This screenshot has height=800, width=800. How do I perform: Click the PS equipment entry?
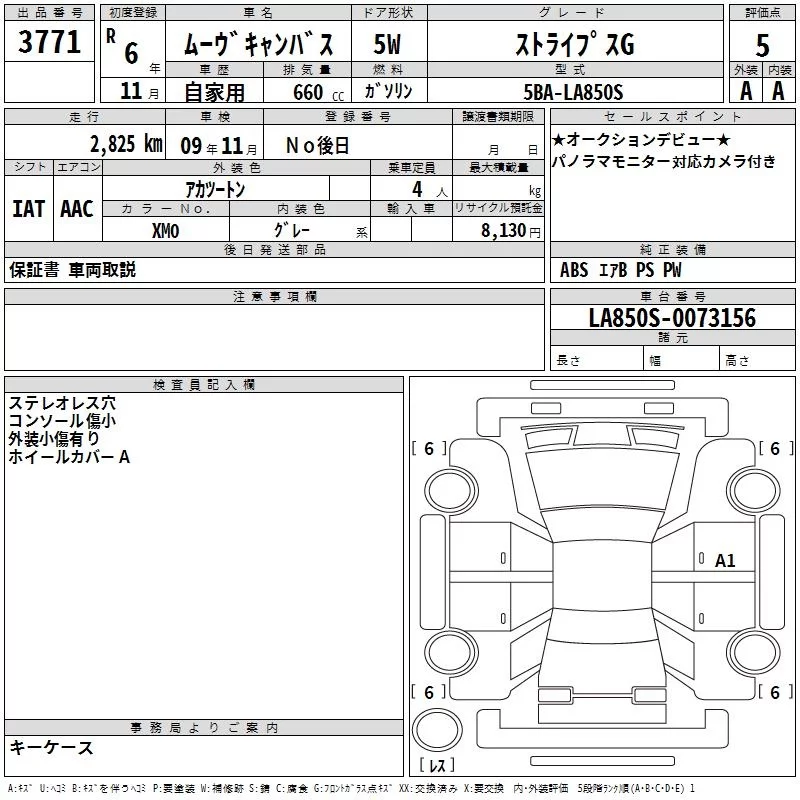pyautogui.click(x=645, y=269)
